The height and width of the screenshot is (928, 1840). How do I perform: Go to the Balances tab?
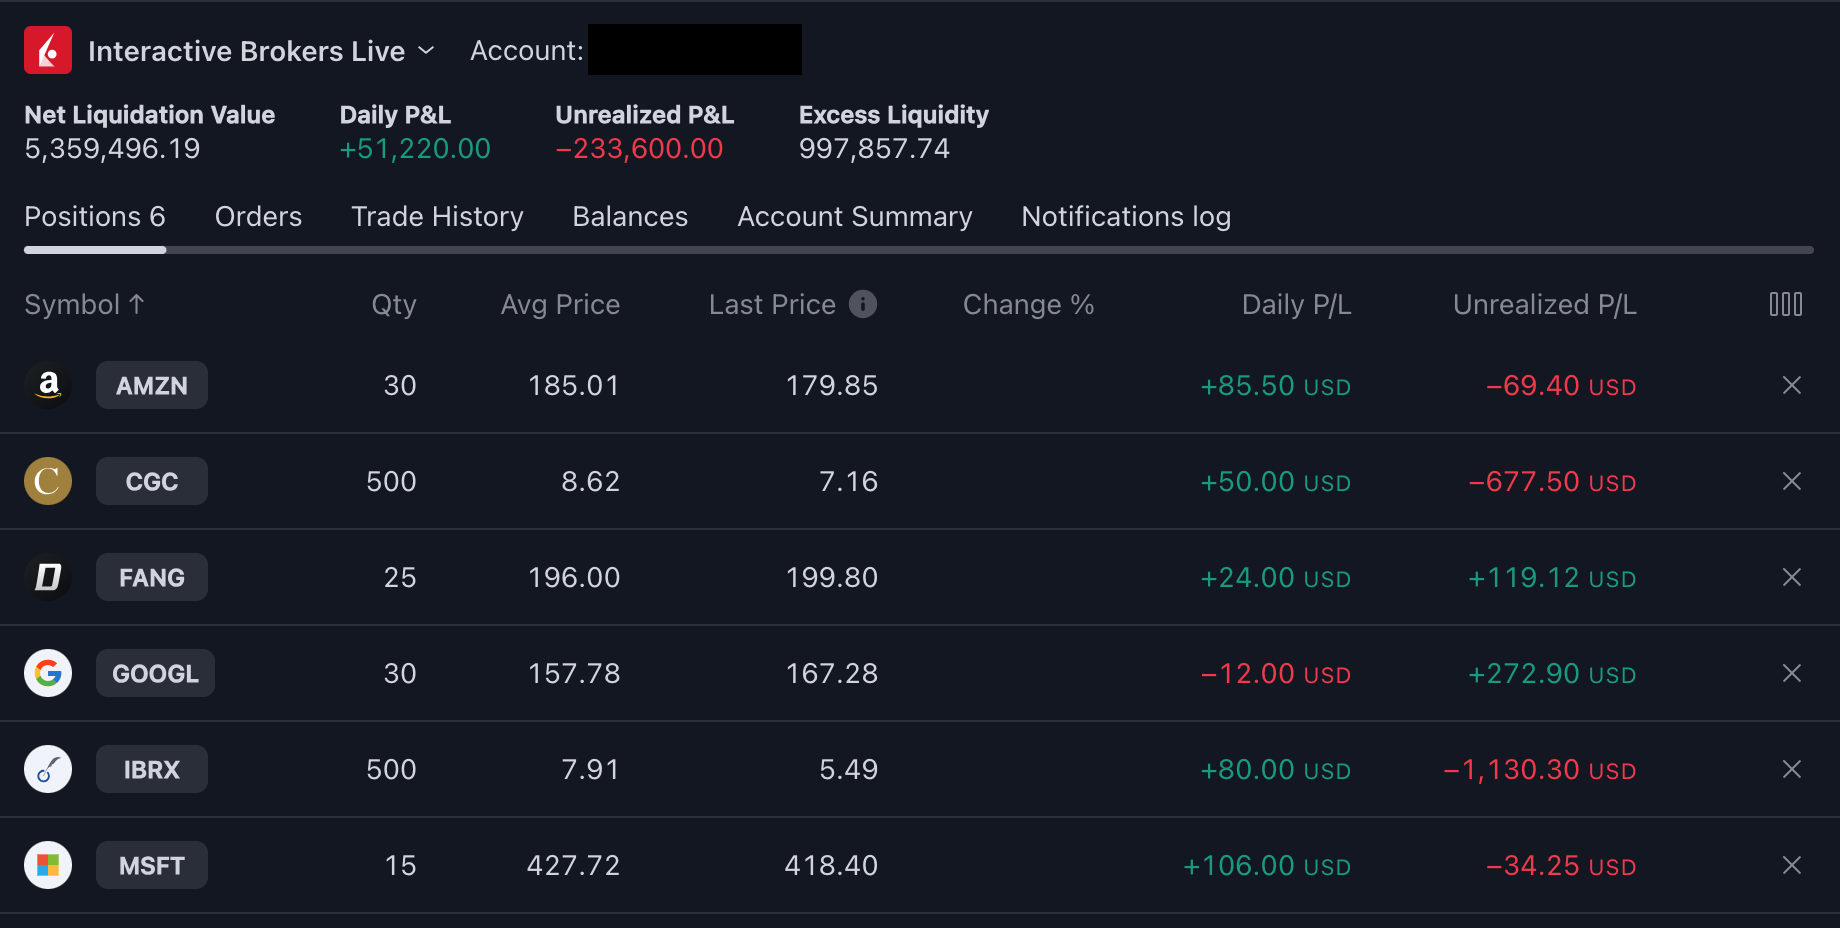[630, 217]
